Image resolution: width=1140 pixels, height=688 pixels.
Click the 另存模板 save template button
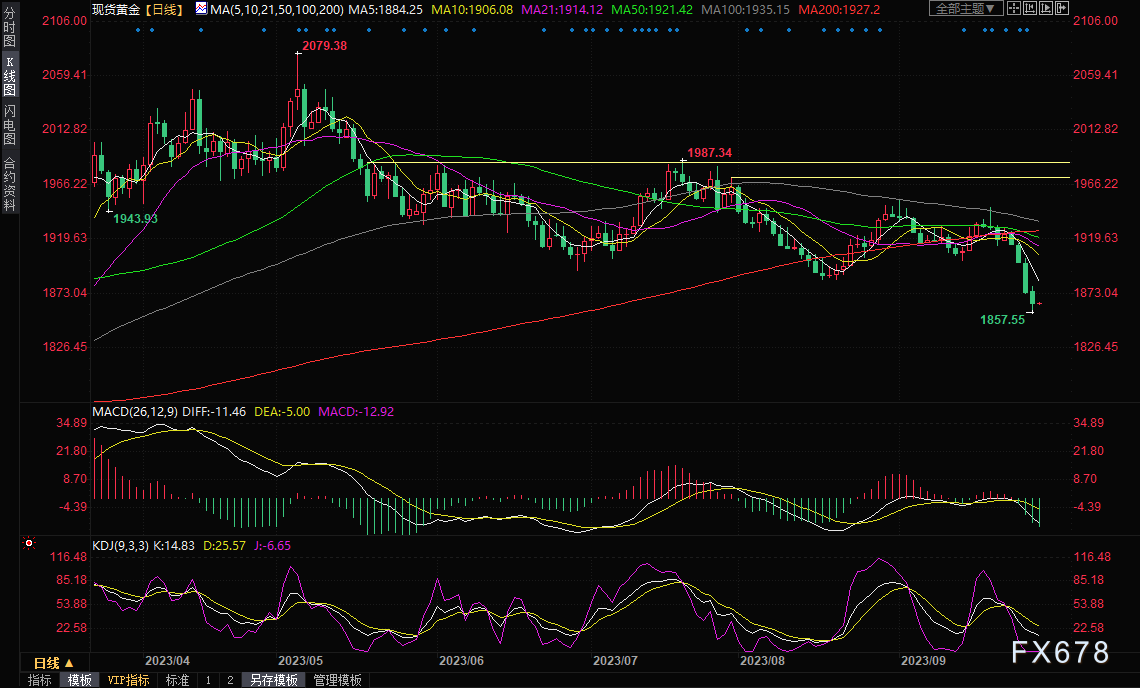click(x=274, y=680)
